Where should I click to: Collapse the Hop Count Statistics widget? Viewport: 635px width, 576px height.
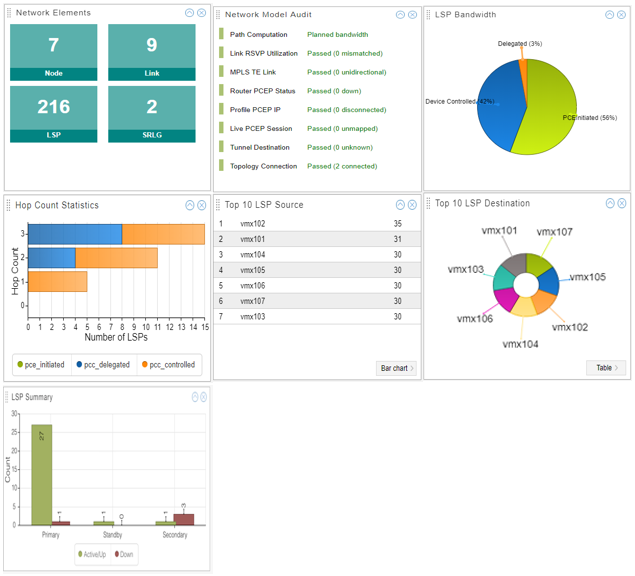point(190,205)
